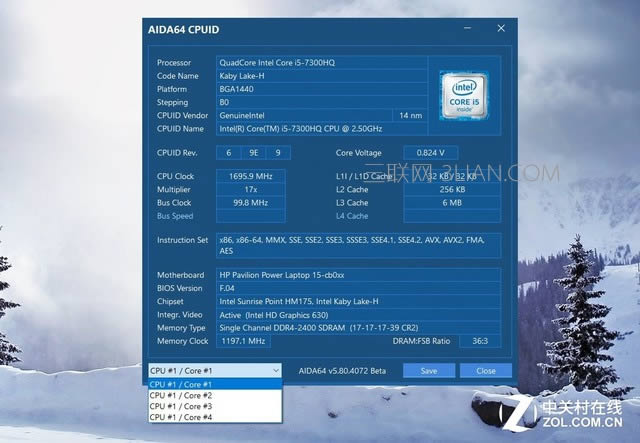
Task: Select CPU #1 / Core #1 in list
Action: pyautogui.click(x=215, y=384)
